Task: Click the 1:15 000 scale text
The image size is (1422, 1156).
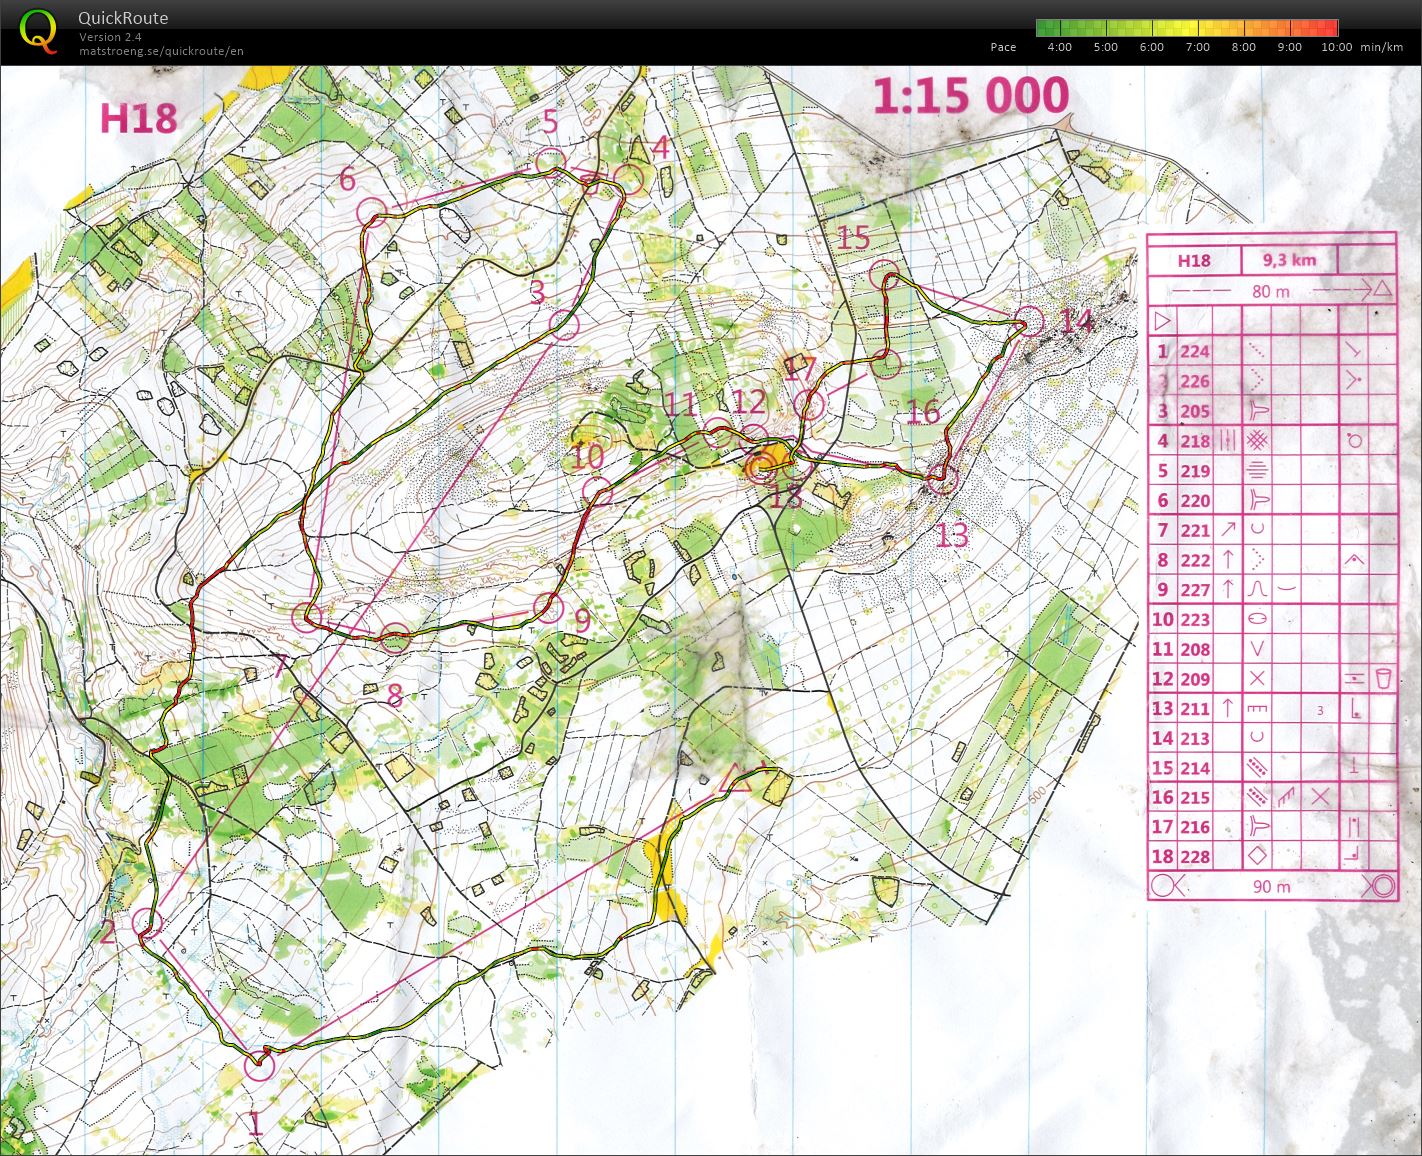Action: (971, 96)
